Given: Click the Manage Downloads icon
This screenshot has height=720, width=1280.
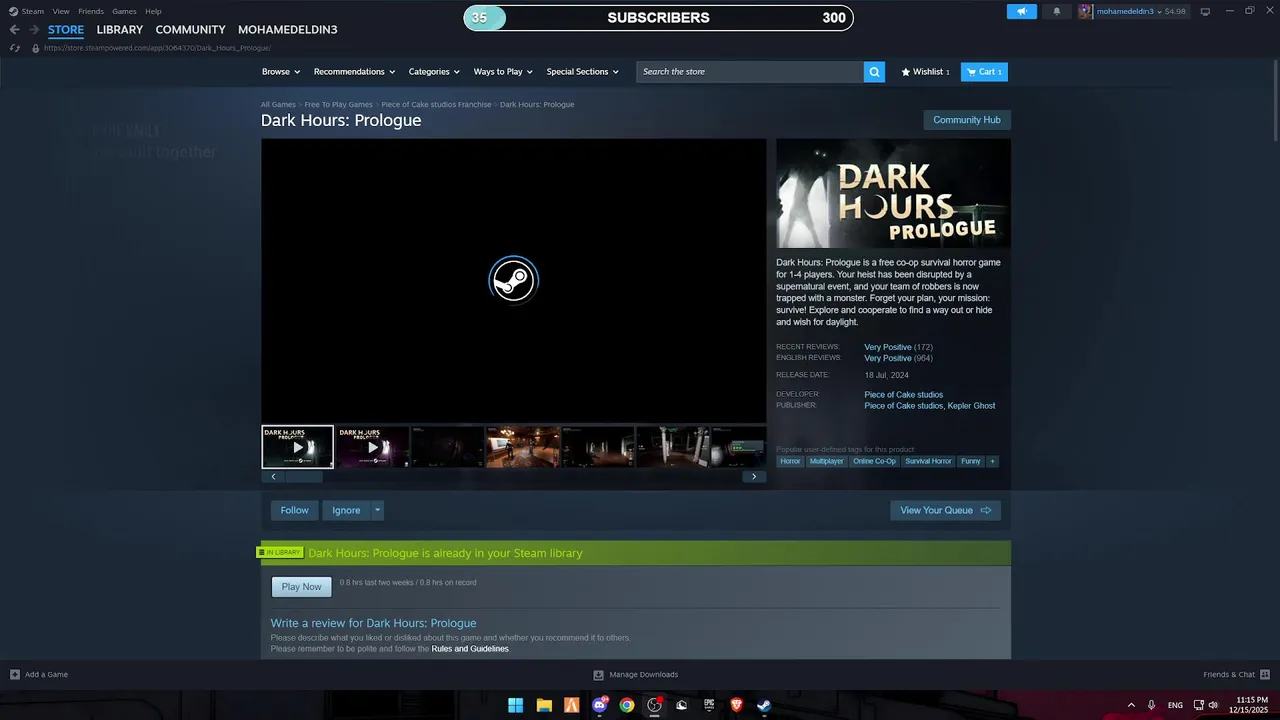Looking at the screenshot, I should pyautogui.click(x=598, y=674).
